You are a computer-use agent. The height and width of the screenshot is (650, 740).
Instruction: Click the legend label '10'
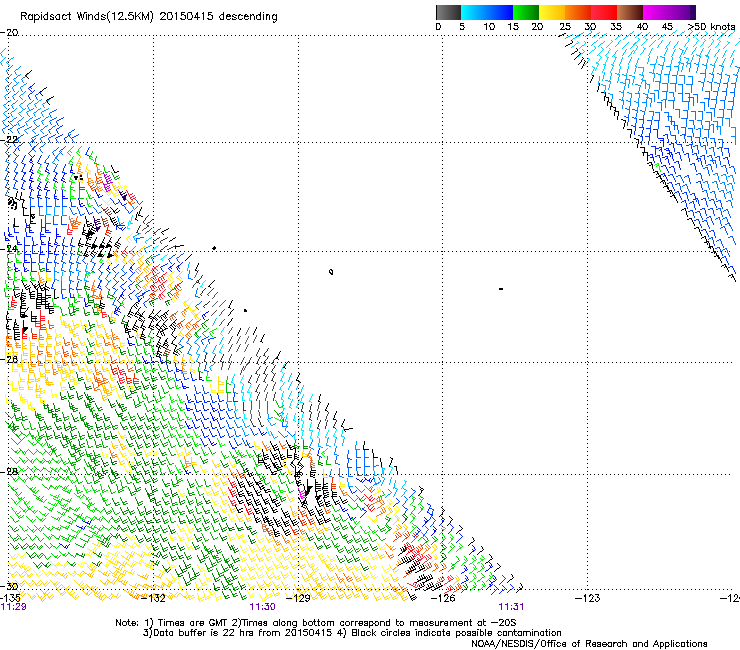tap(489, 27)
